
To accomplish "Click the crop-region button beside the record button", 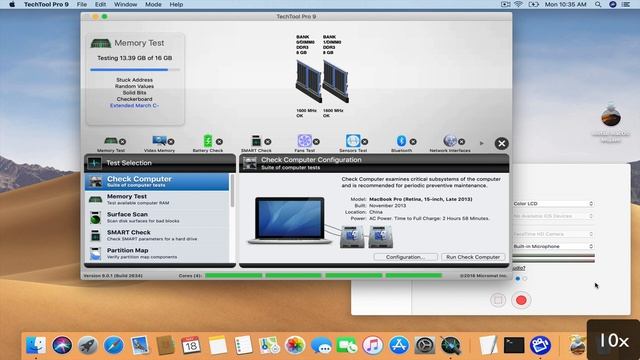I will 498,300.
